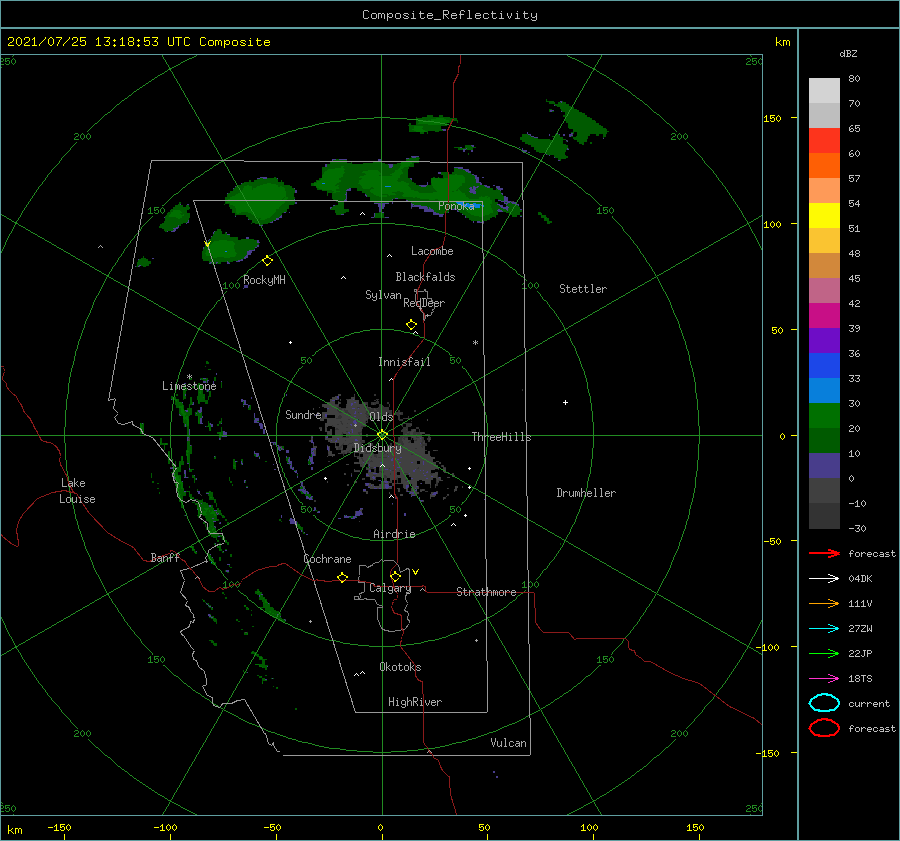Click the yellow diamond marker above Calgary
The width and height of the screenshot is (900, 841).
395,576
